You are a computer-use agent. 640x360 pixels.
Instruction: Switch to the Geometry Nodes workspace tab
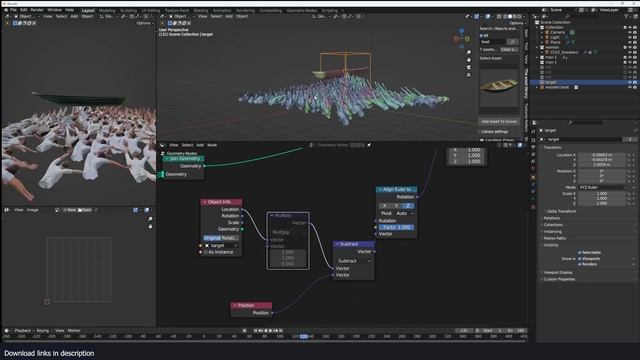tap(302, 11)
